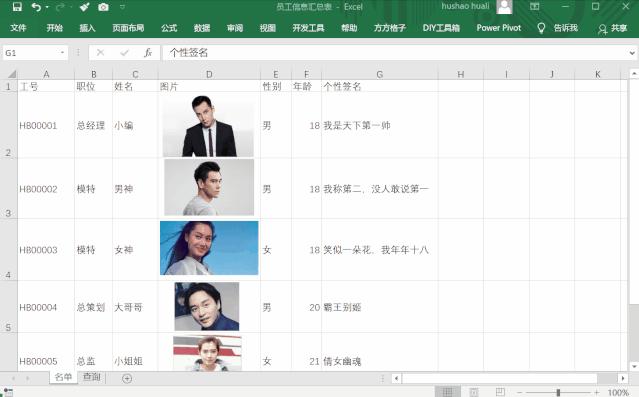Click the 总经理 cell
Image resolution: width=639 pixels, height=397 pixels.
pyautogui.click(x=93, y=126)
